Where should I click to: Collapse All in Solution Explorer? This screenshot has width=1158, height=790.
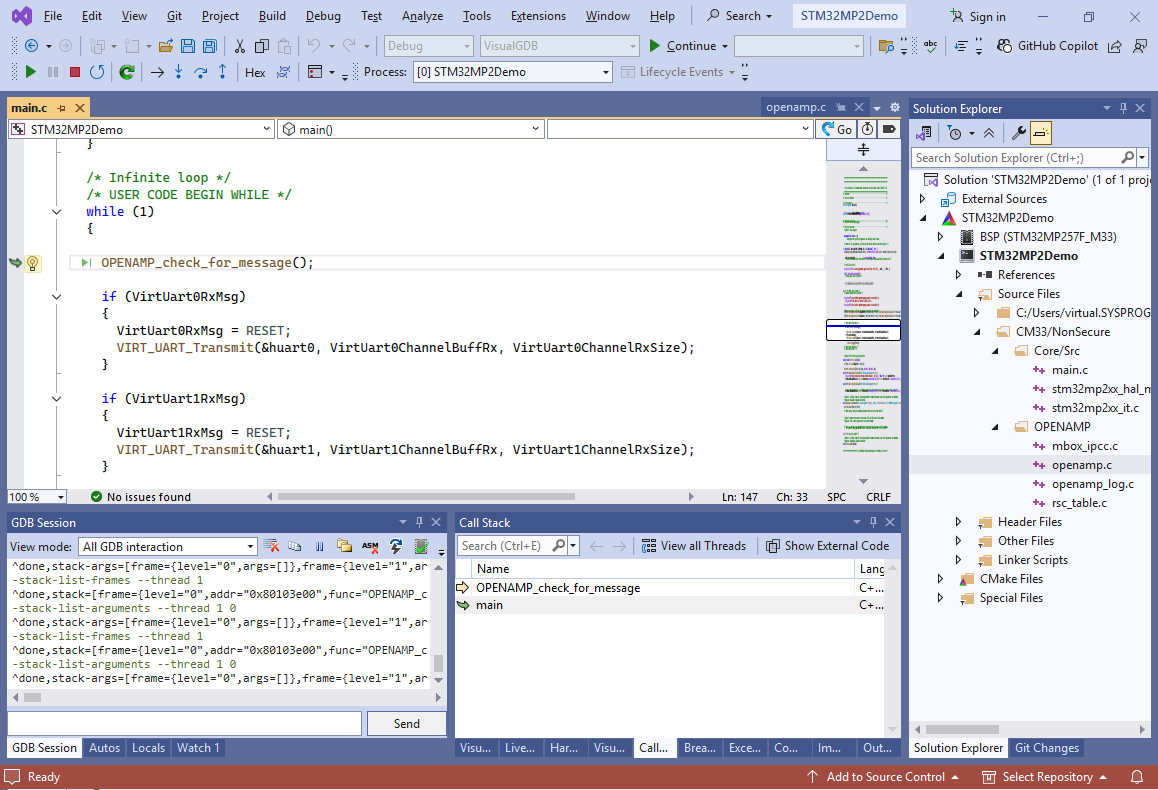coord(989,133)
